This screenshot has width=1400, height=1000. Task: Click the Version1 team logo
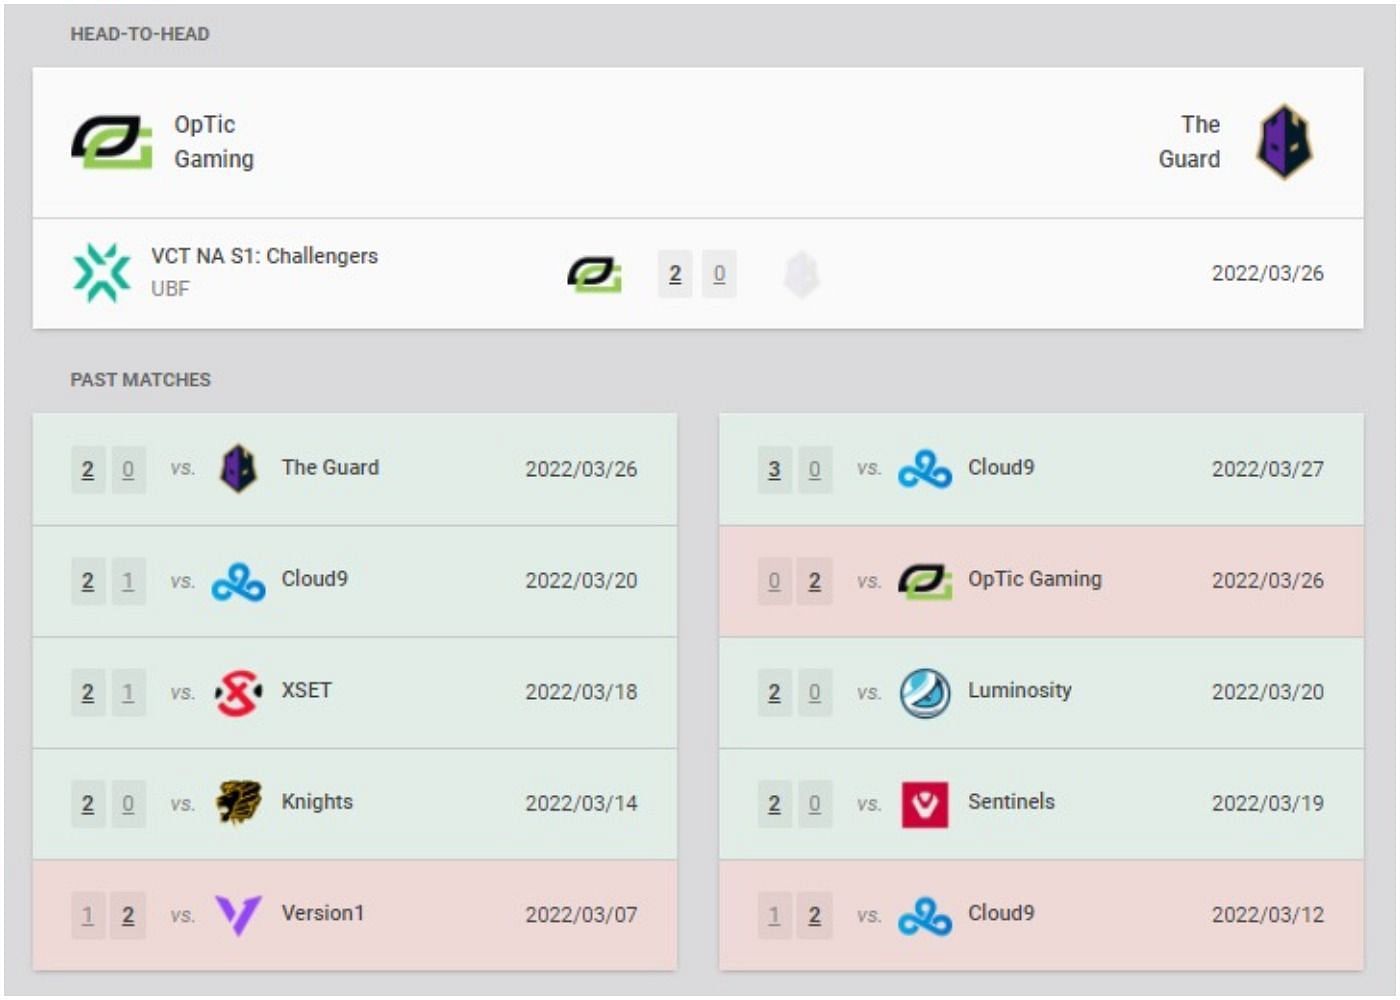238,915
